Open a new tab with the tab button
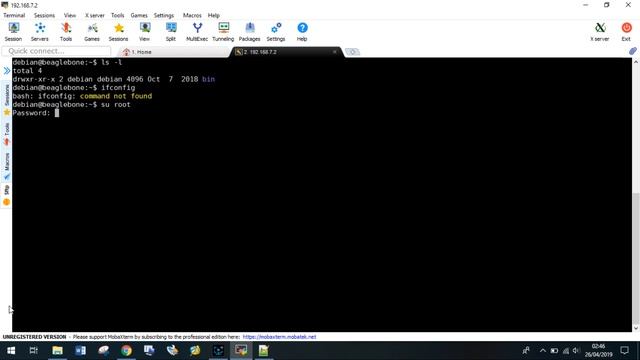This screenshot has width=640, height=360. [x=352, y=52]
